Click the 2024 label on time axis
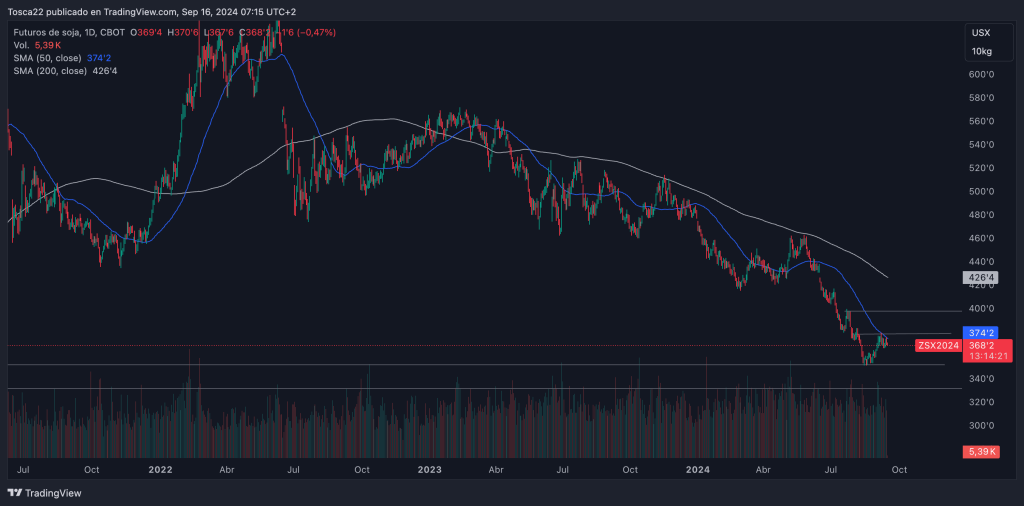Image resolution: width=1024 pixels, height=506 pixels. click(698, 468)
